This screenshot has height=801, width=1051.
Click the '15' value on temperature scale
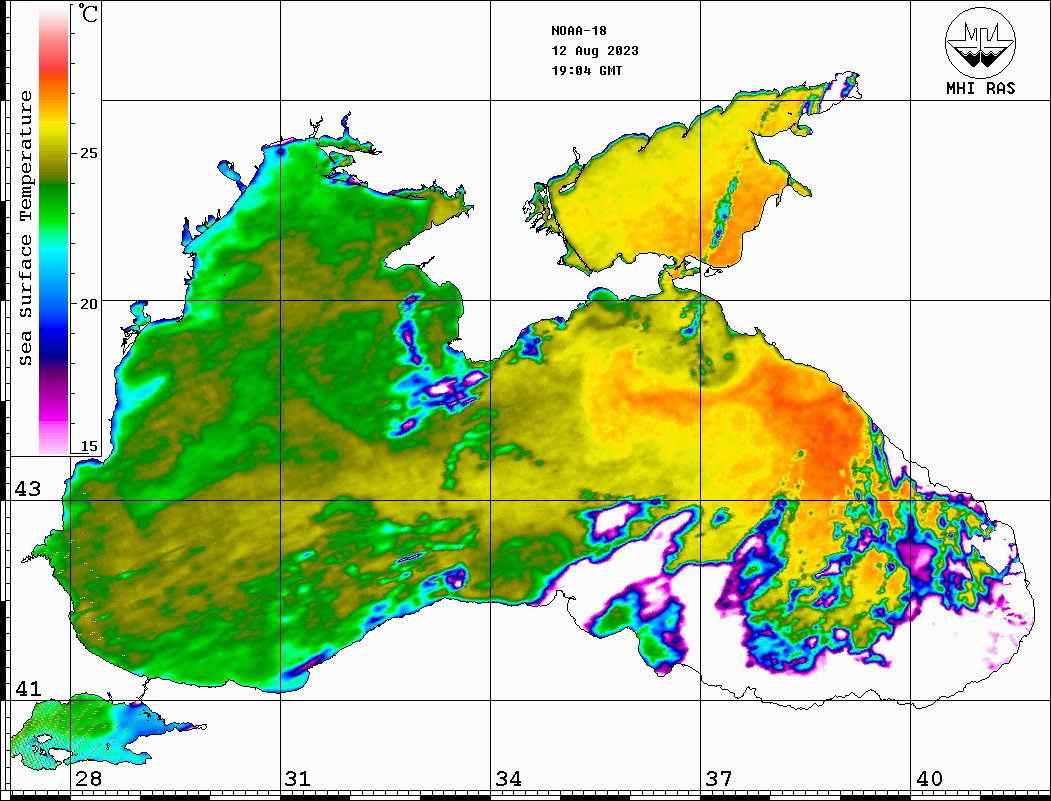pyautogui.click(x=88, y=446)
